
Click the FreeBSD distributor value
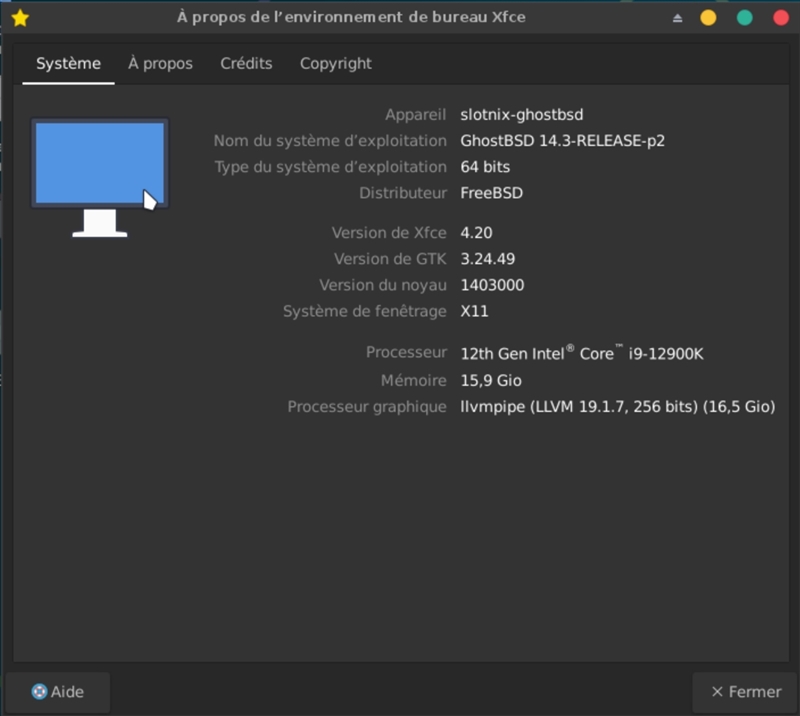click(491, 193)
